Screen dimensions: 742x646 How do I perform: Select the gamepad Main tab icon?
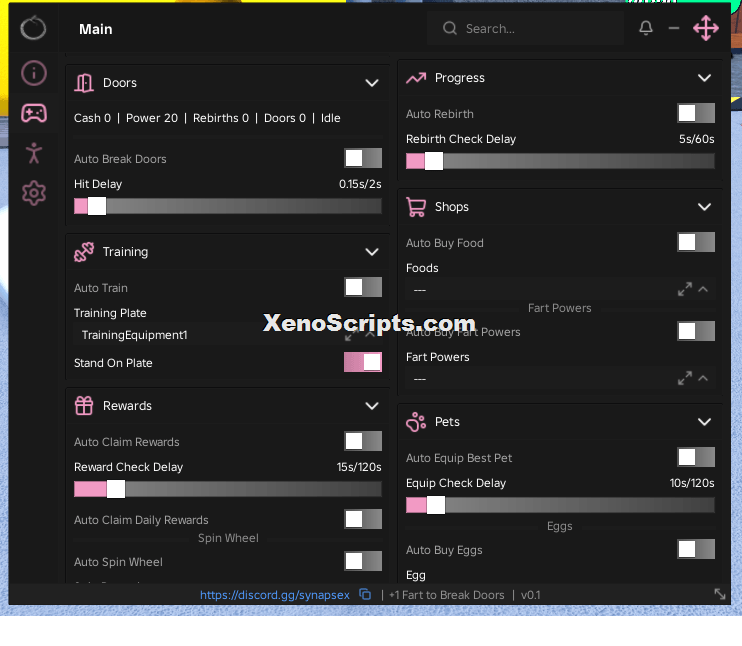[34, 113]
